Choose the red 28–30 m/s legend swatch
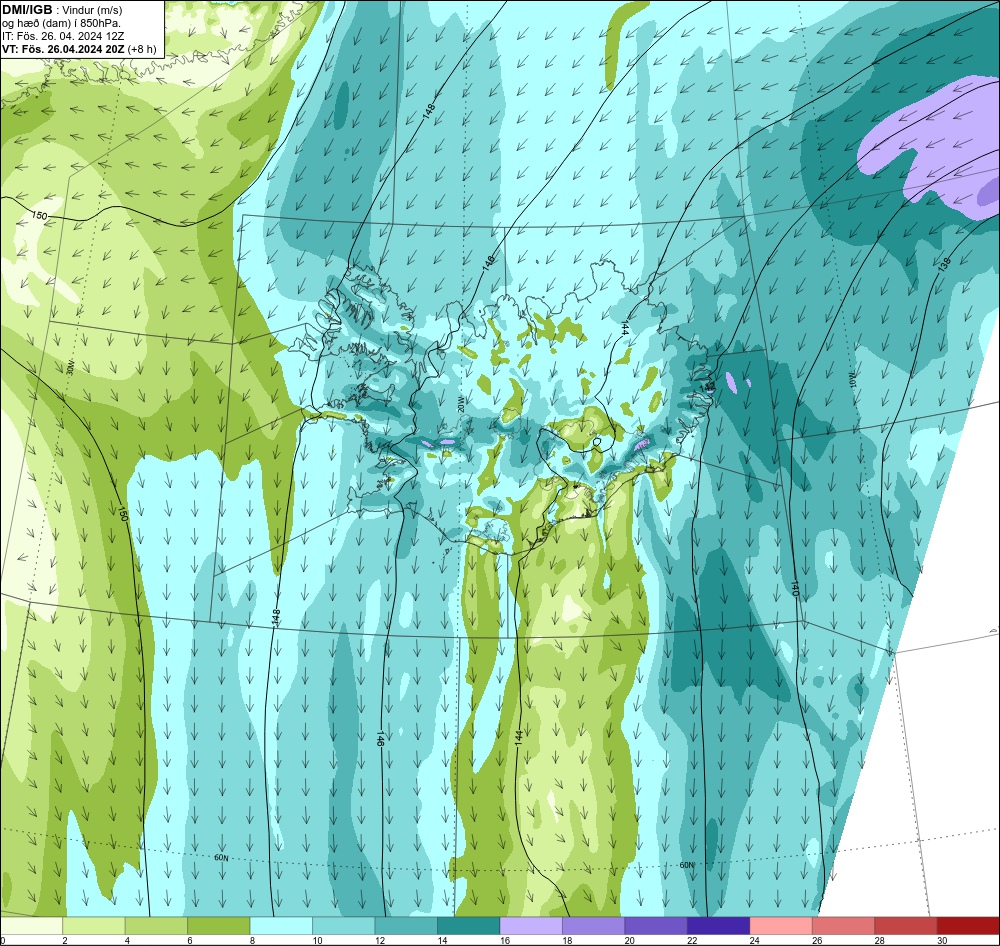 tap(906, 926)
